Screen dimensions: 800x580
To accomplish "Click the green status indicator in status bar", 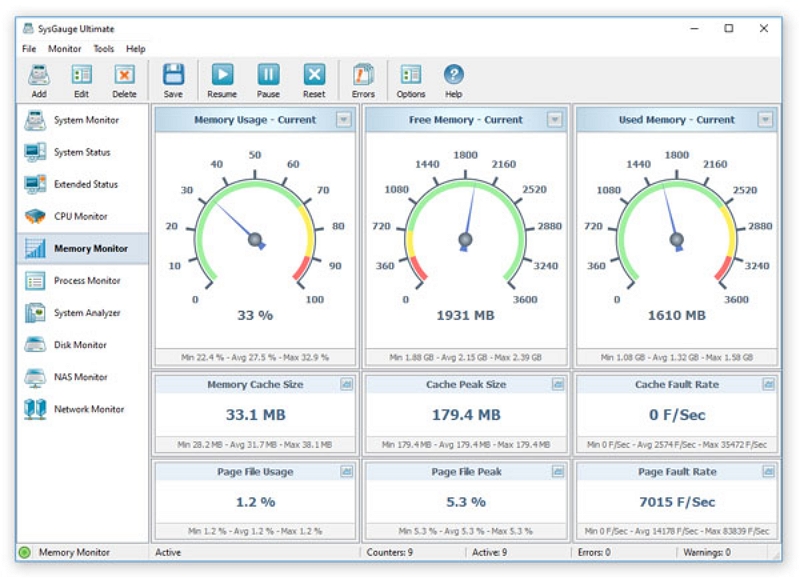I will (x=24, y=552).
